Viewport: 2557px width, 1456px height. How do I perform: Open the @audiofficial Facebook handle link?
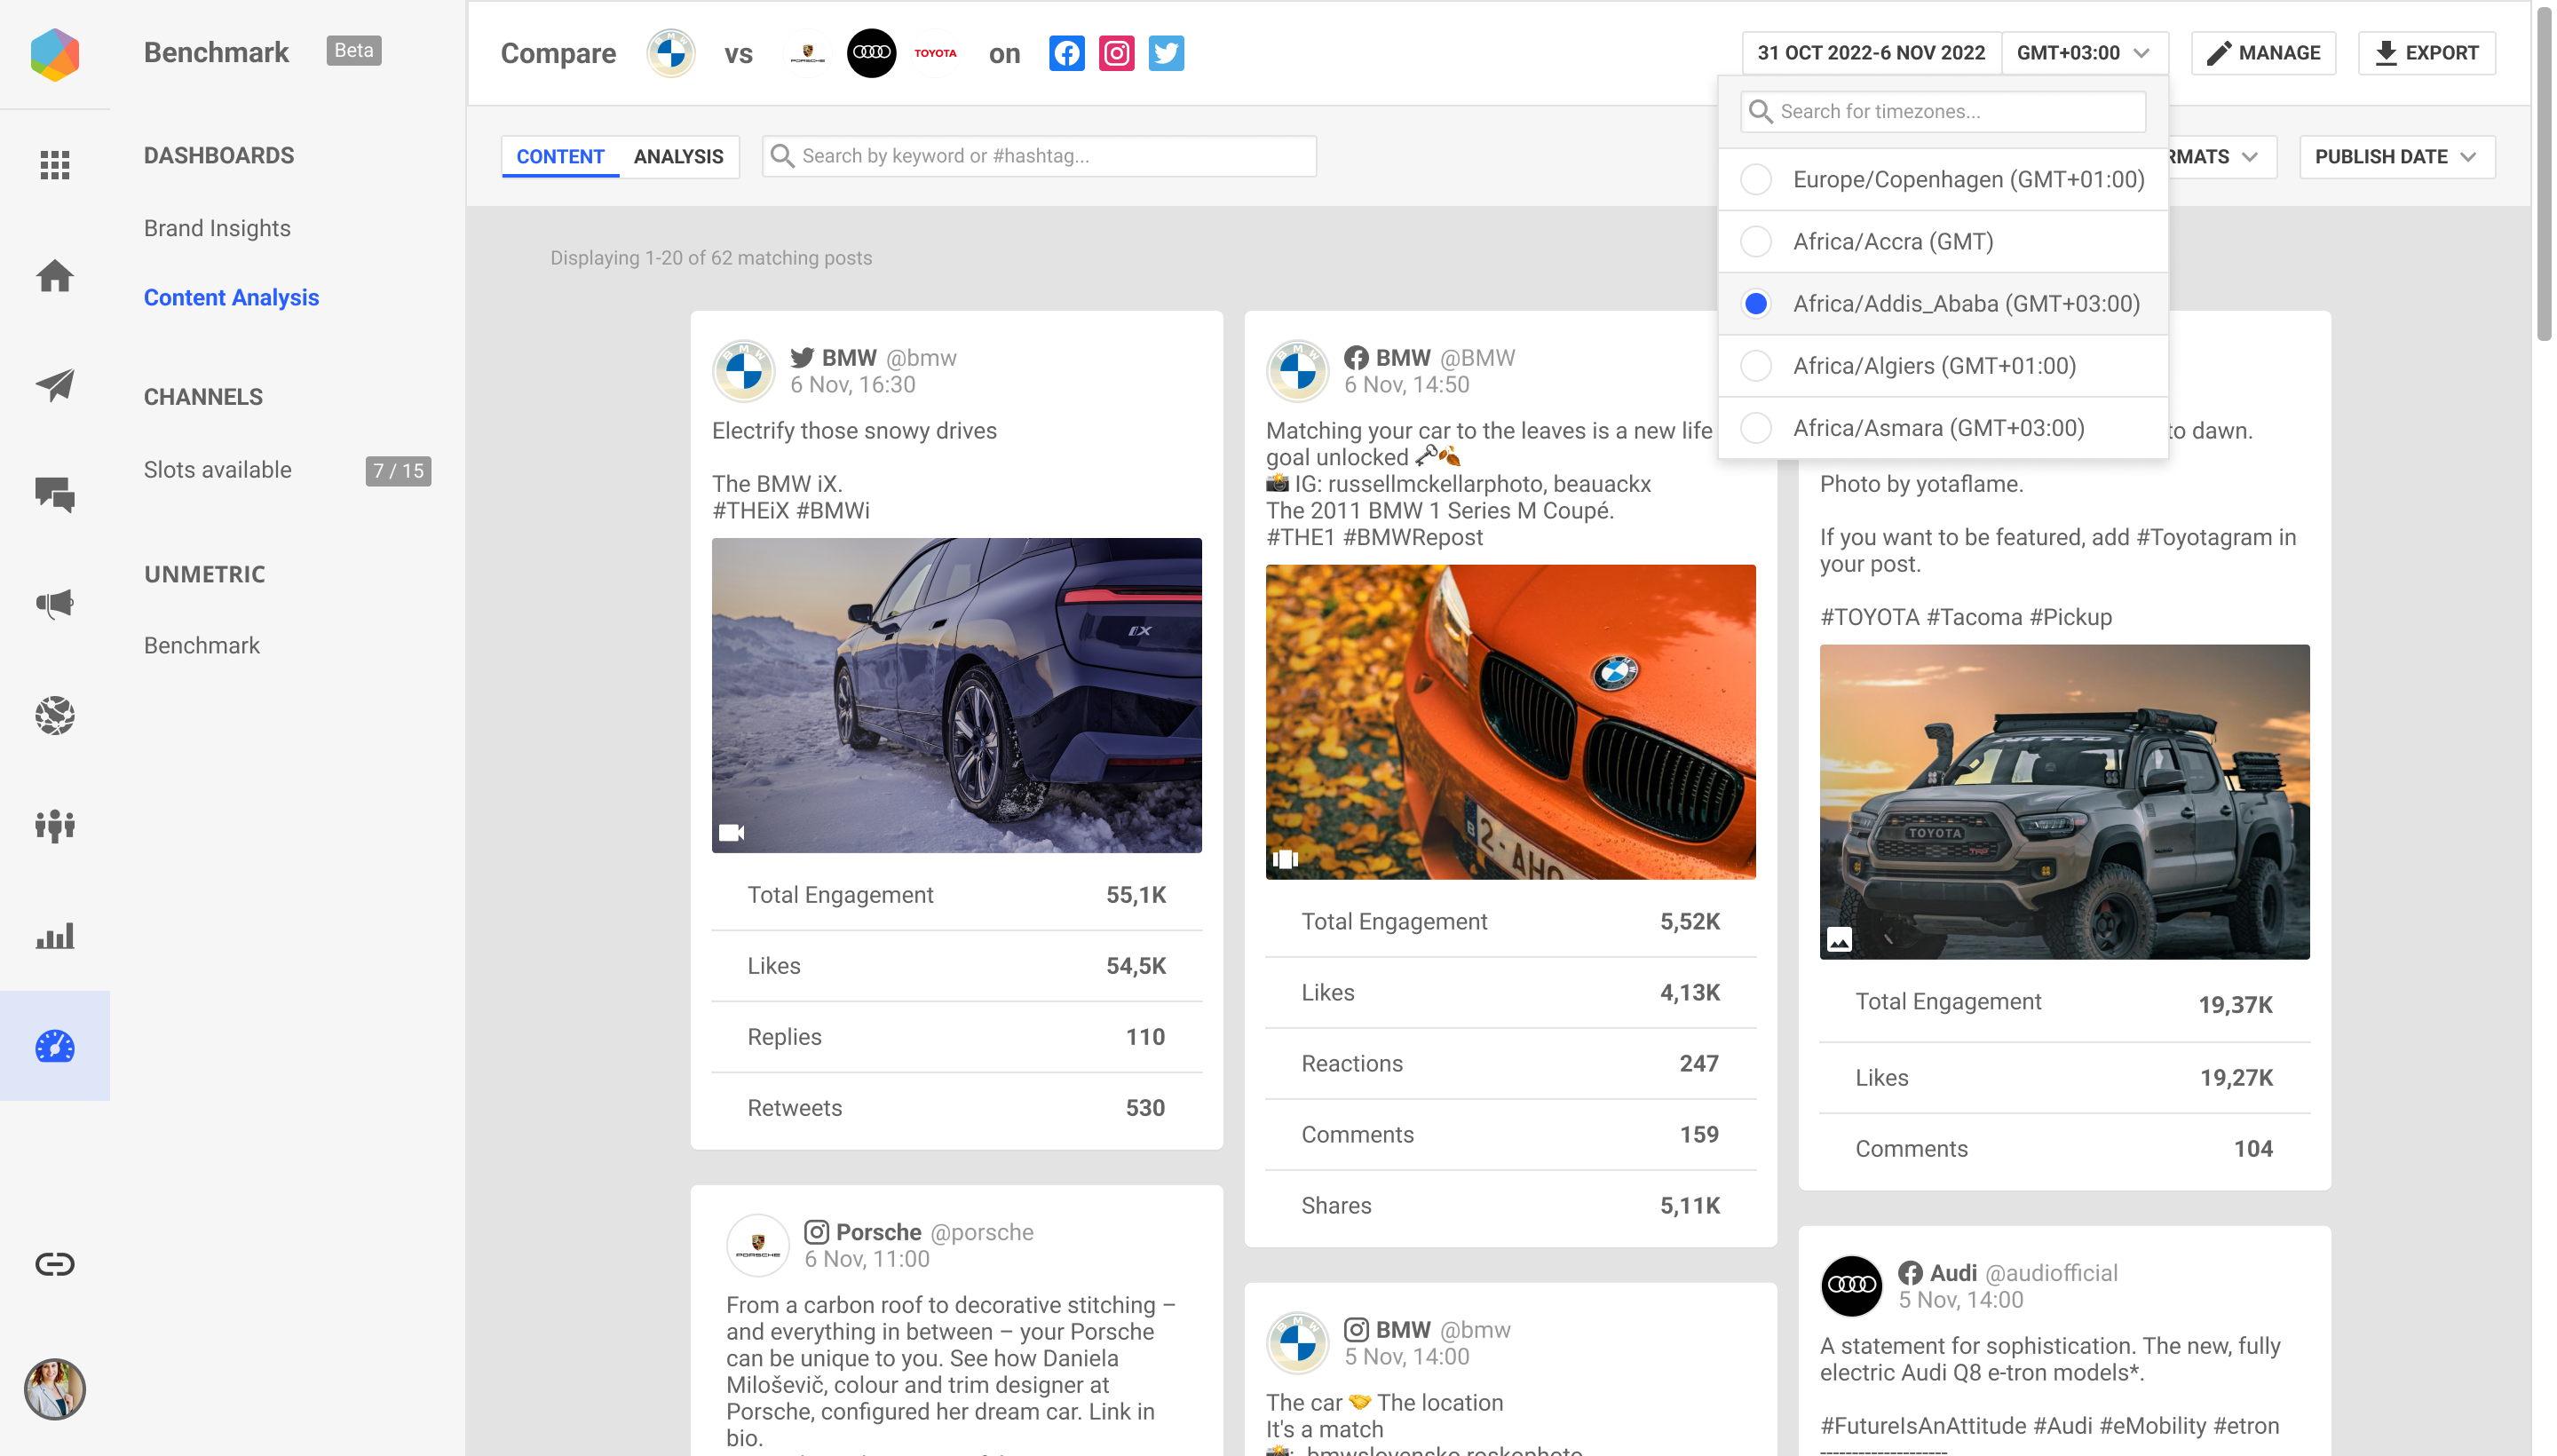click(x=2051, y=1273)
